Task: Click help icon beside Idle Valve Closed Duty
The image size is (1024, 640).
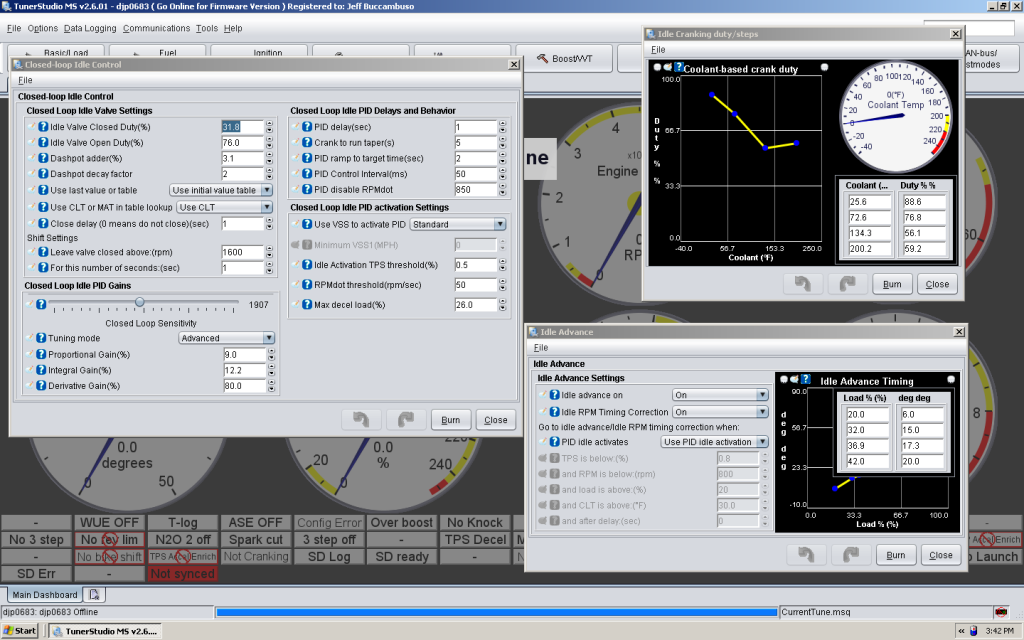Action: (x=42, y=127)
